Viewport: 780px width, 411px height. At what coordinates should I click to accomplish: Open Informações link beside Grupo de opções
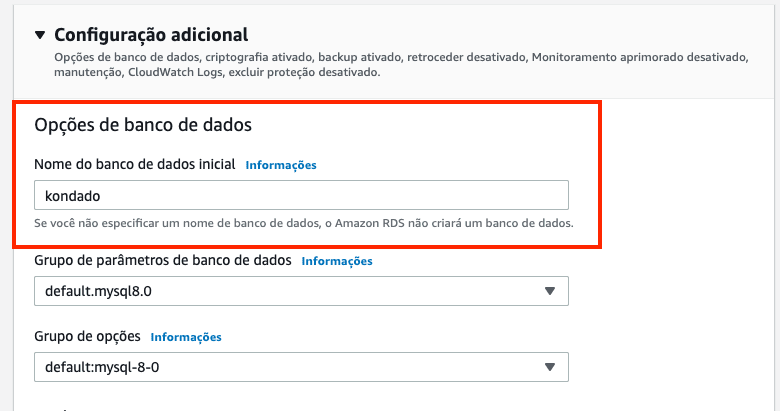186,337
